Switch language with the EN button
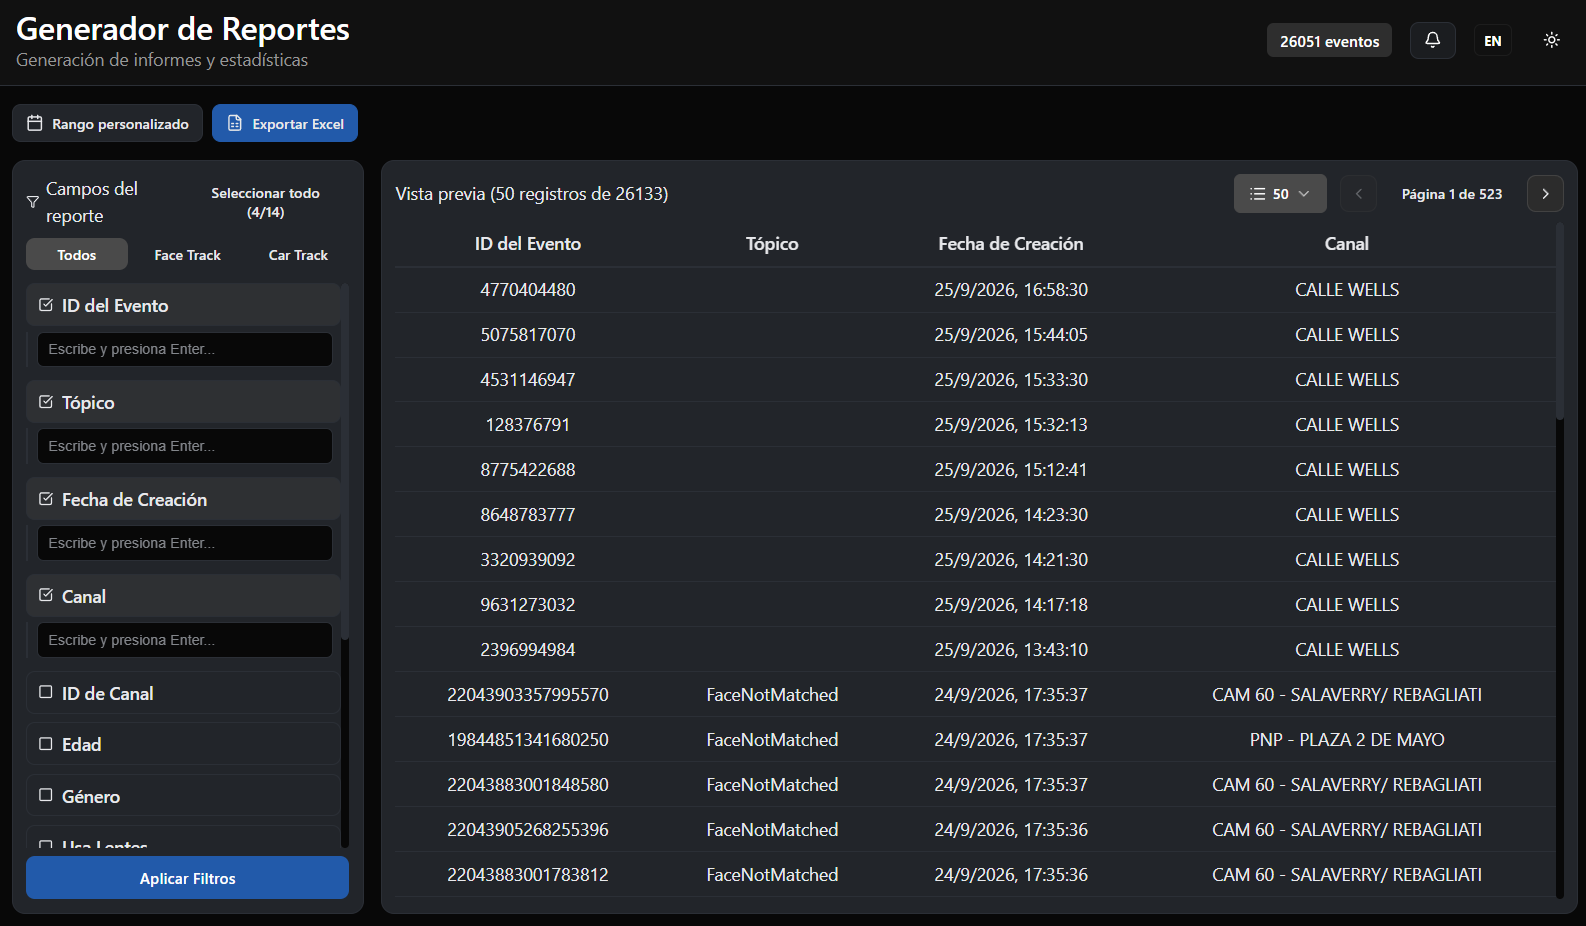The height and width of the screenshot is (926, 1586). [1492, 40]
